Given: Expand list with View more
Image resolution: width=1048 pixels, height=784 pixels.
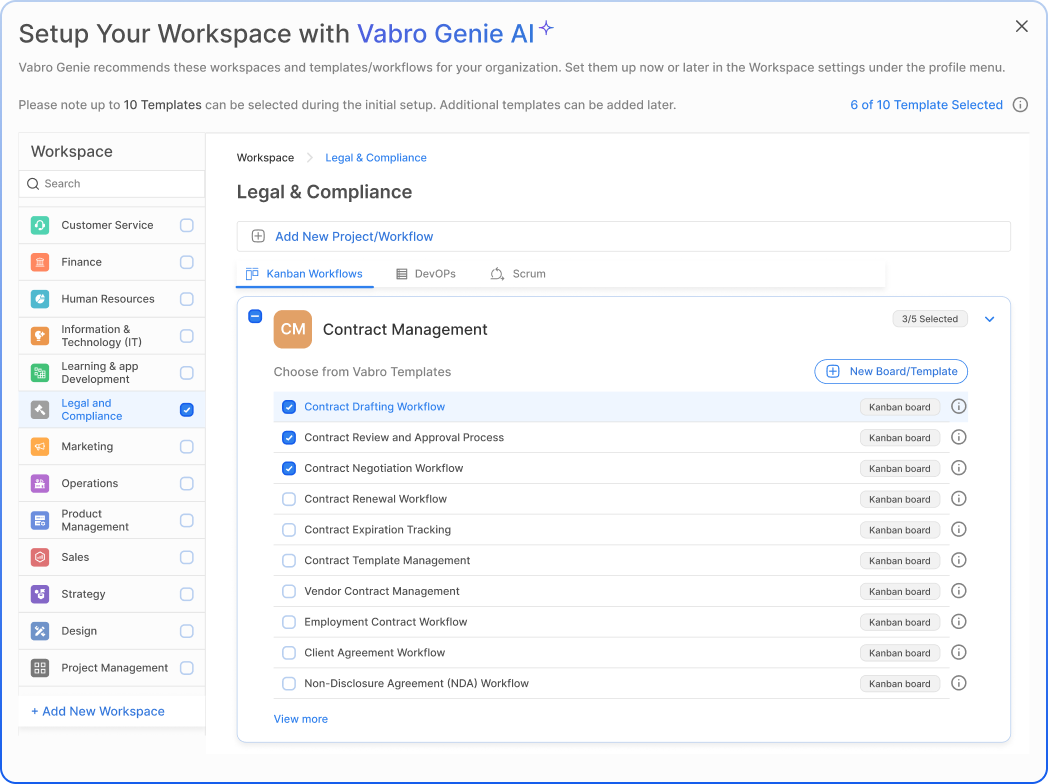Looking at the screenshot, I should (301, 719).
